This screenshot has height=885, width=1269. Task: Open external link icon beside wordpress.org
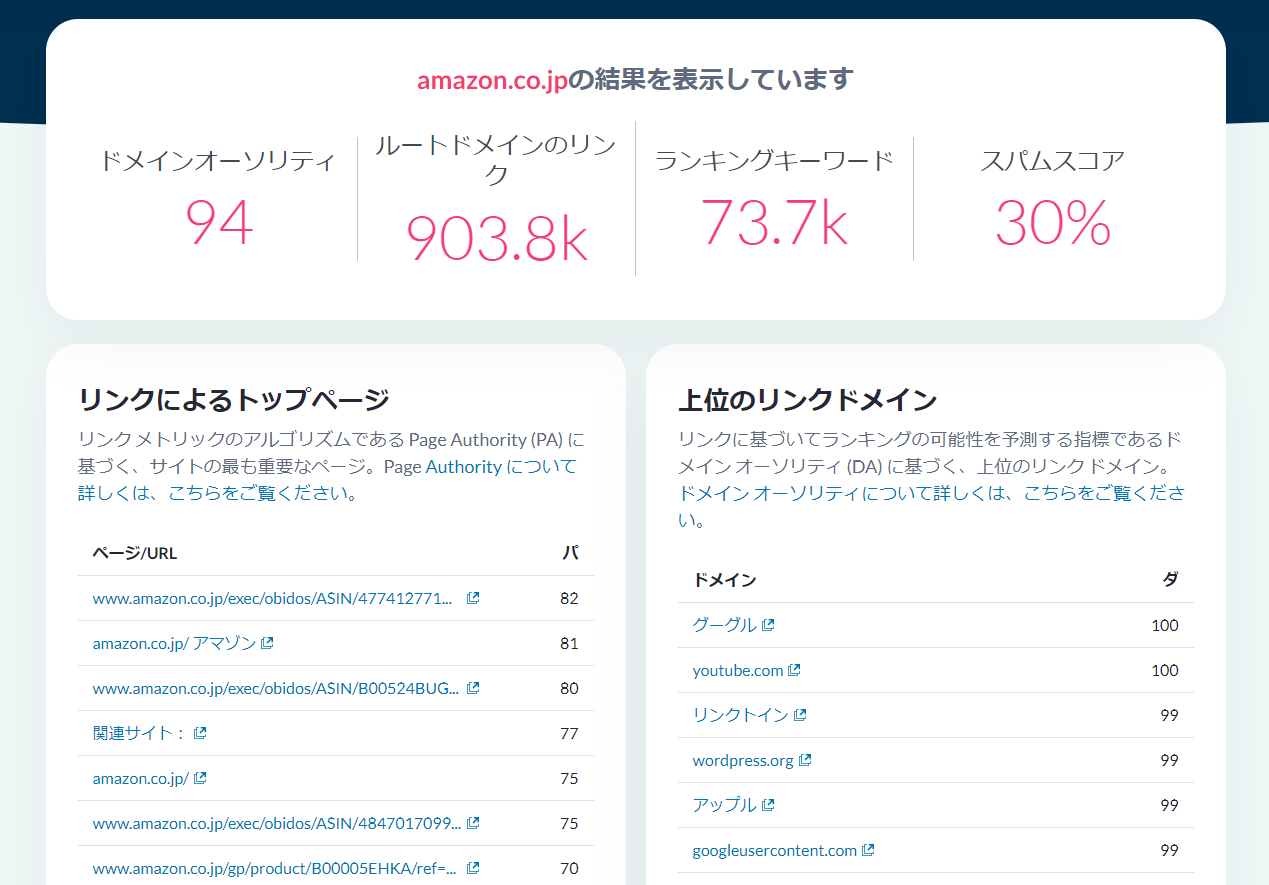point(805,760)
